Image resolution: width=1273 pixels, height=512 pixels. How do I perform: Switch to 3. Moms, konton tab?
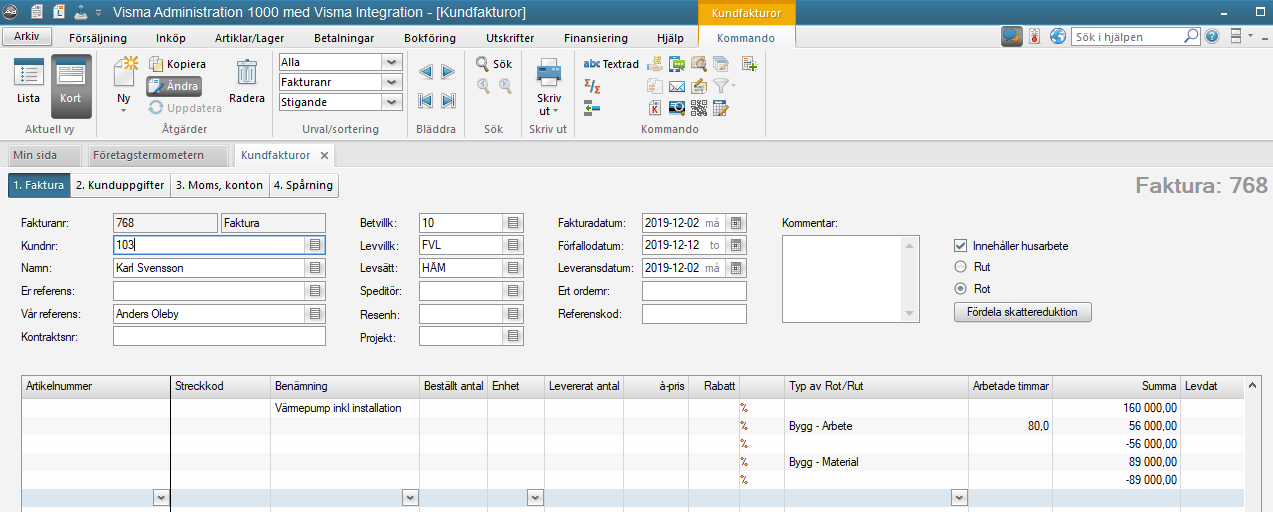click(x=219, y=185)
